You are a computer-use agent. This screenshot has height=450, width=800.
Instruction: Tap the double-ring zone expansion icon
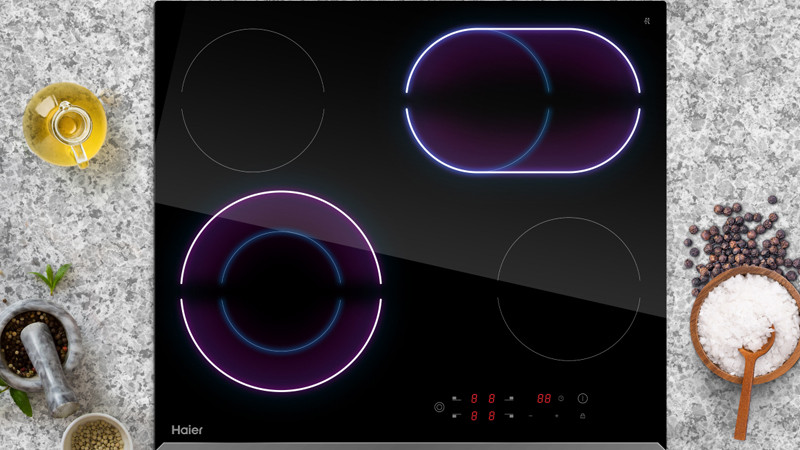[439, 406]
